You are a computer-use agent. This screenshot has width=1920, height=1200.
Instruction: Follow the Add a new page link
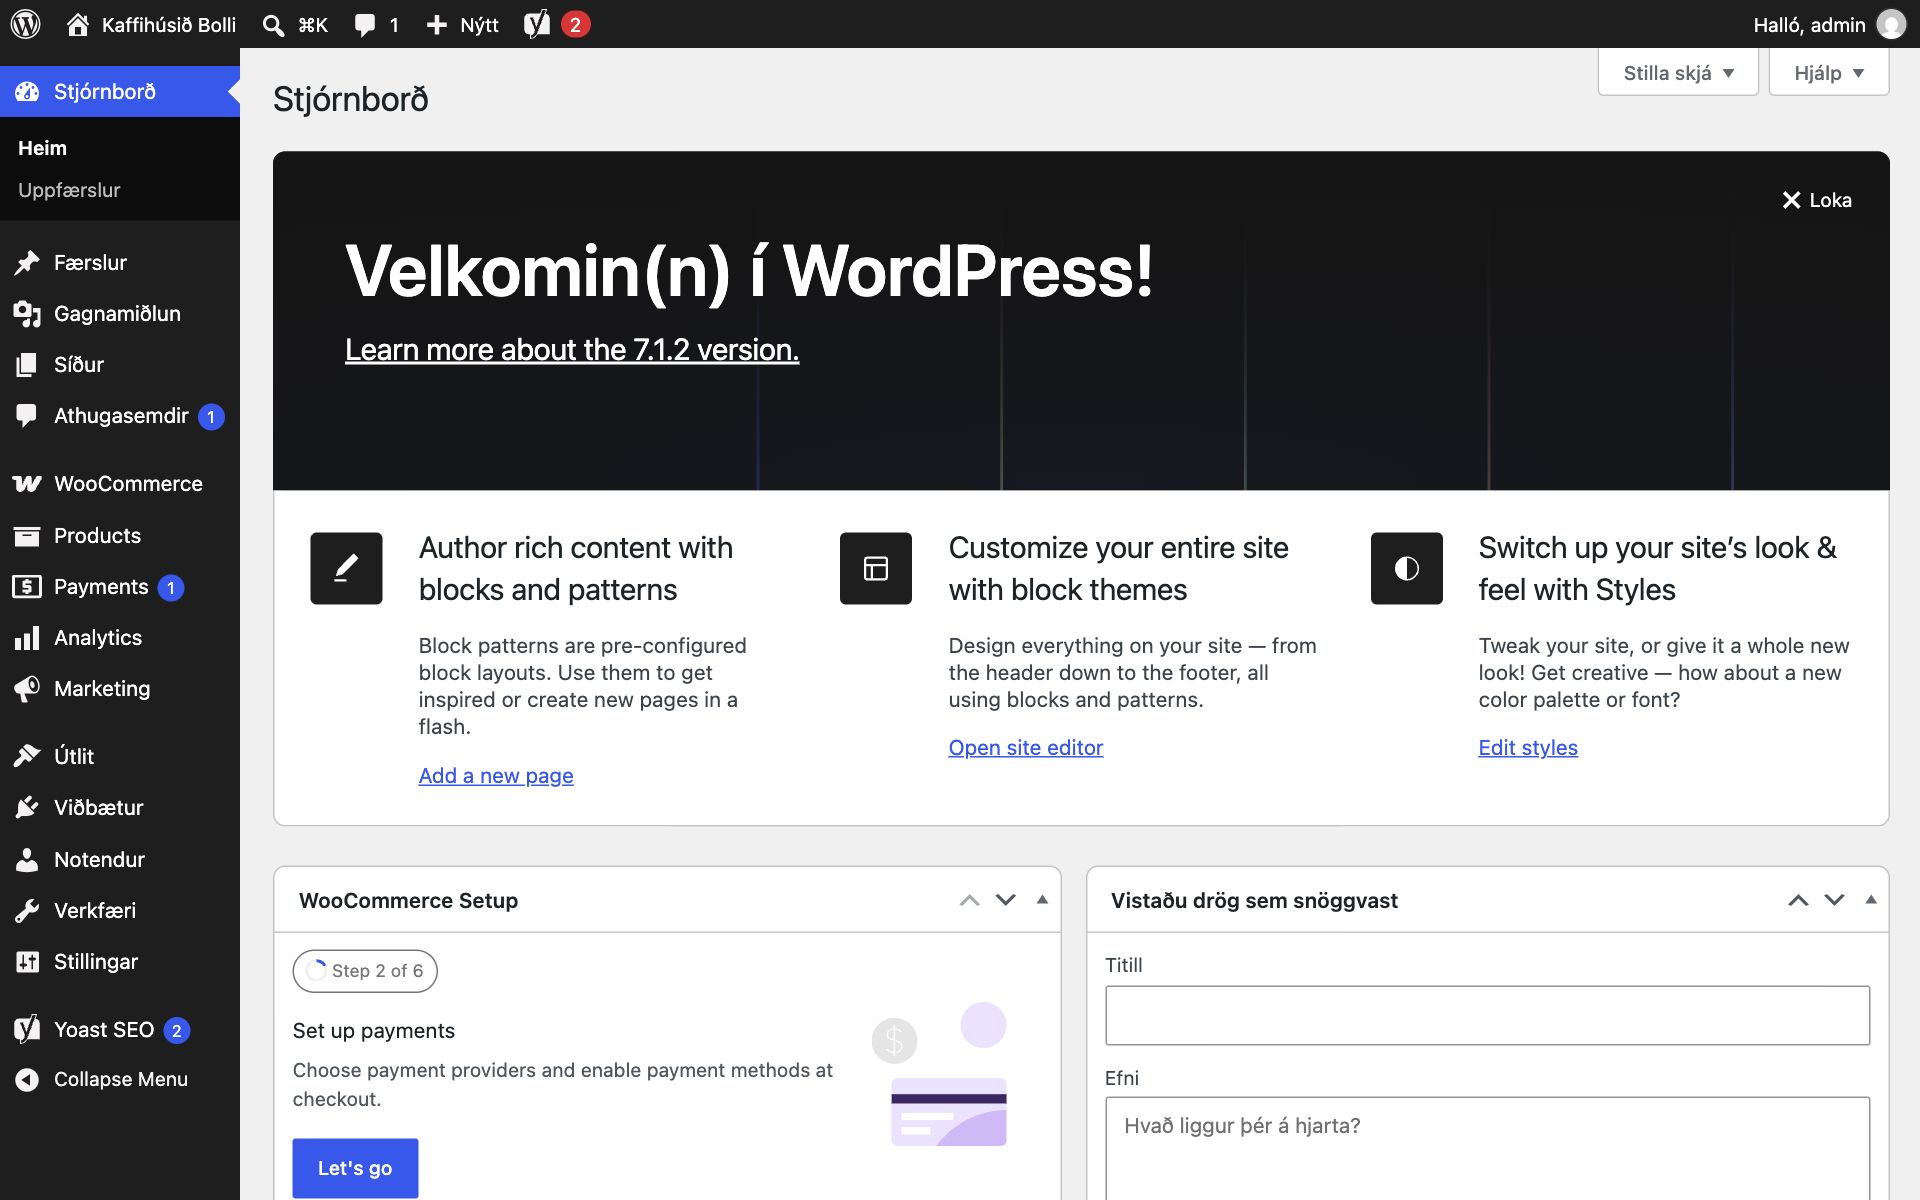tap(496, 776)
